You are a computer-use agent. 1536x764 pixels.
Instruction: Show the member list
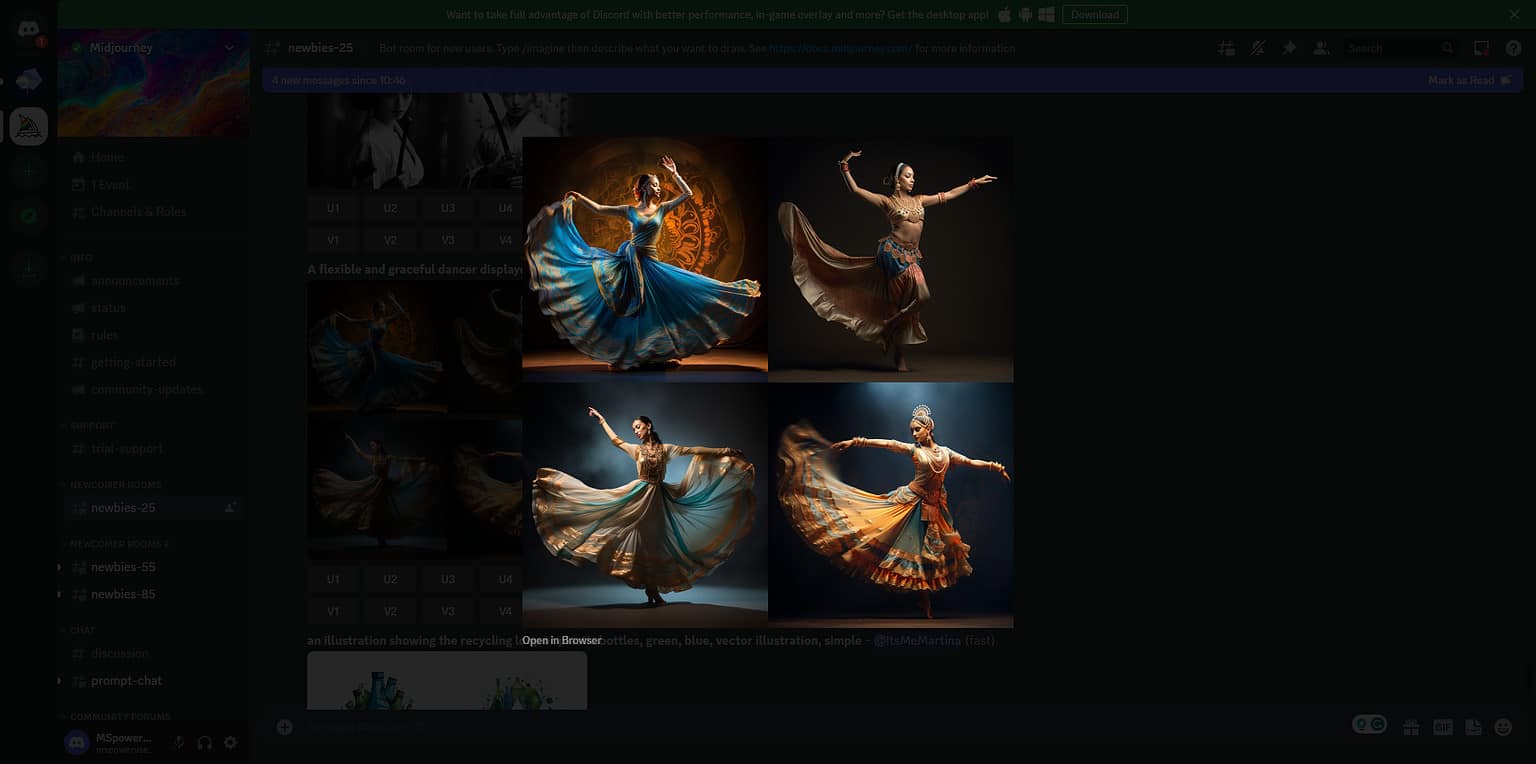click(x=1321, y=47)
